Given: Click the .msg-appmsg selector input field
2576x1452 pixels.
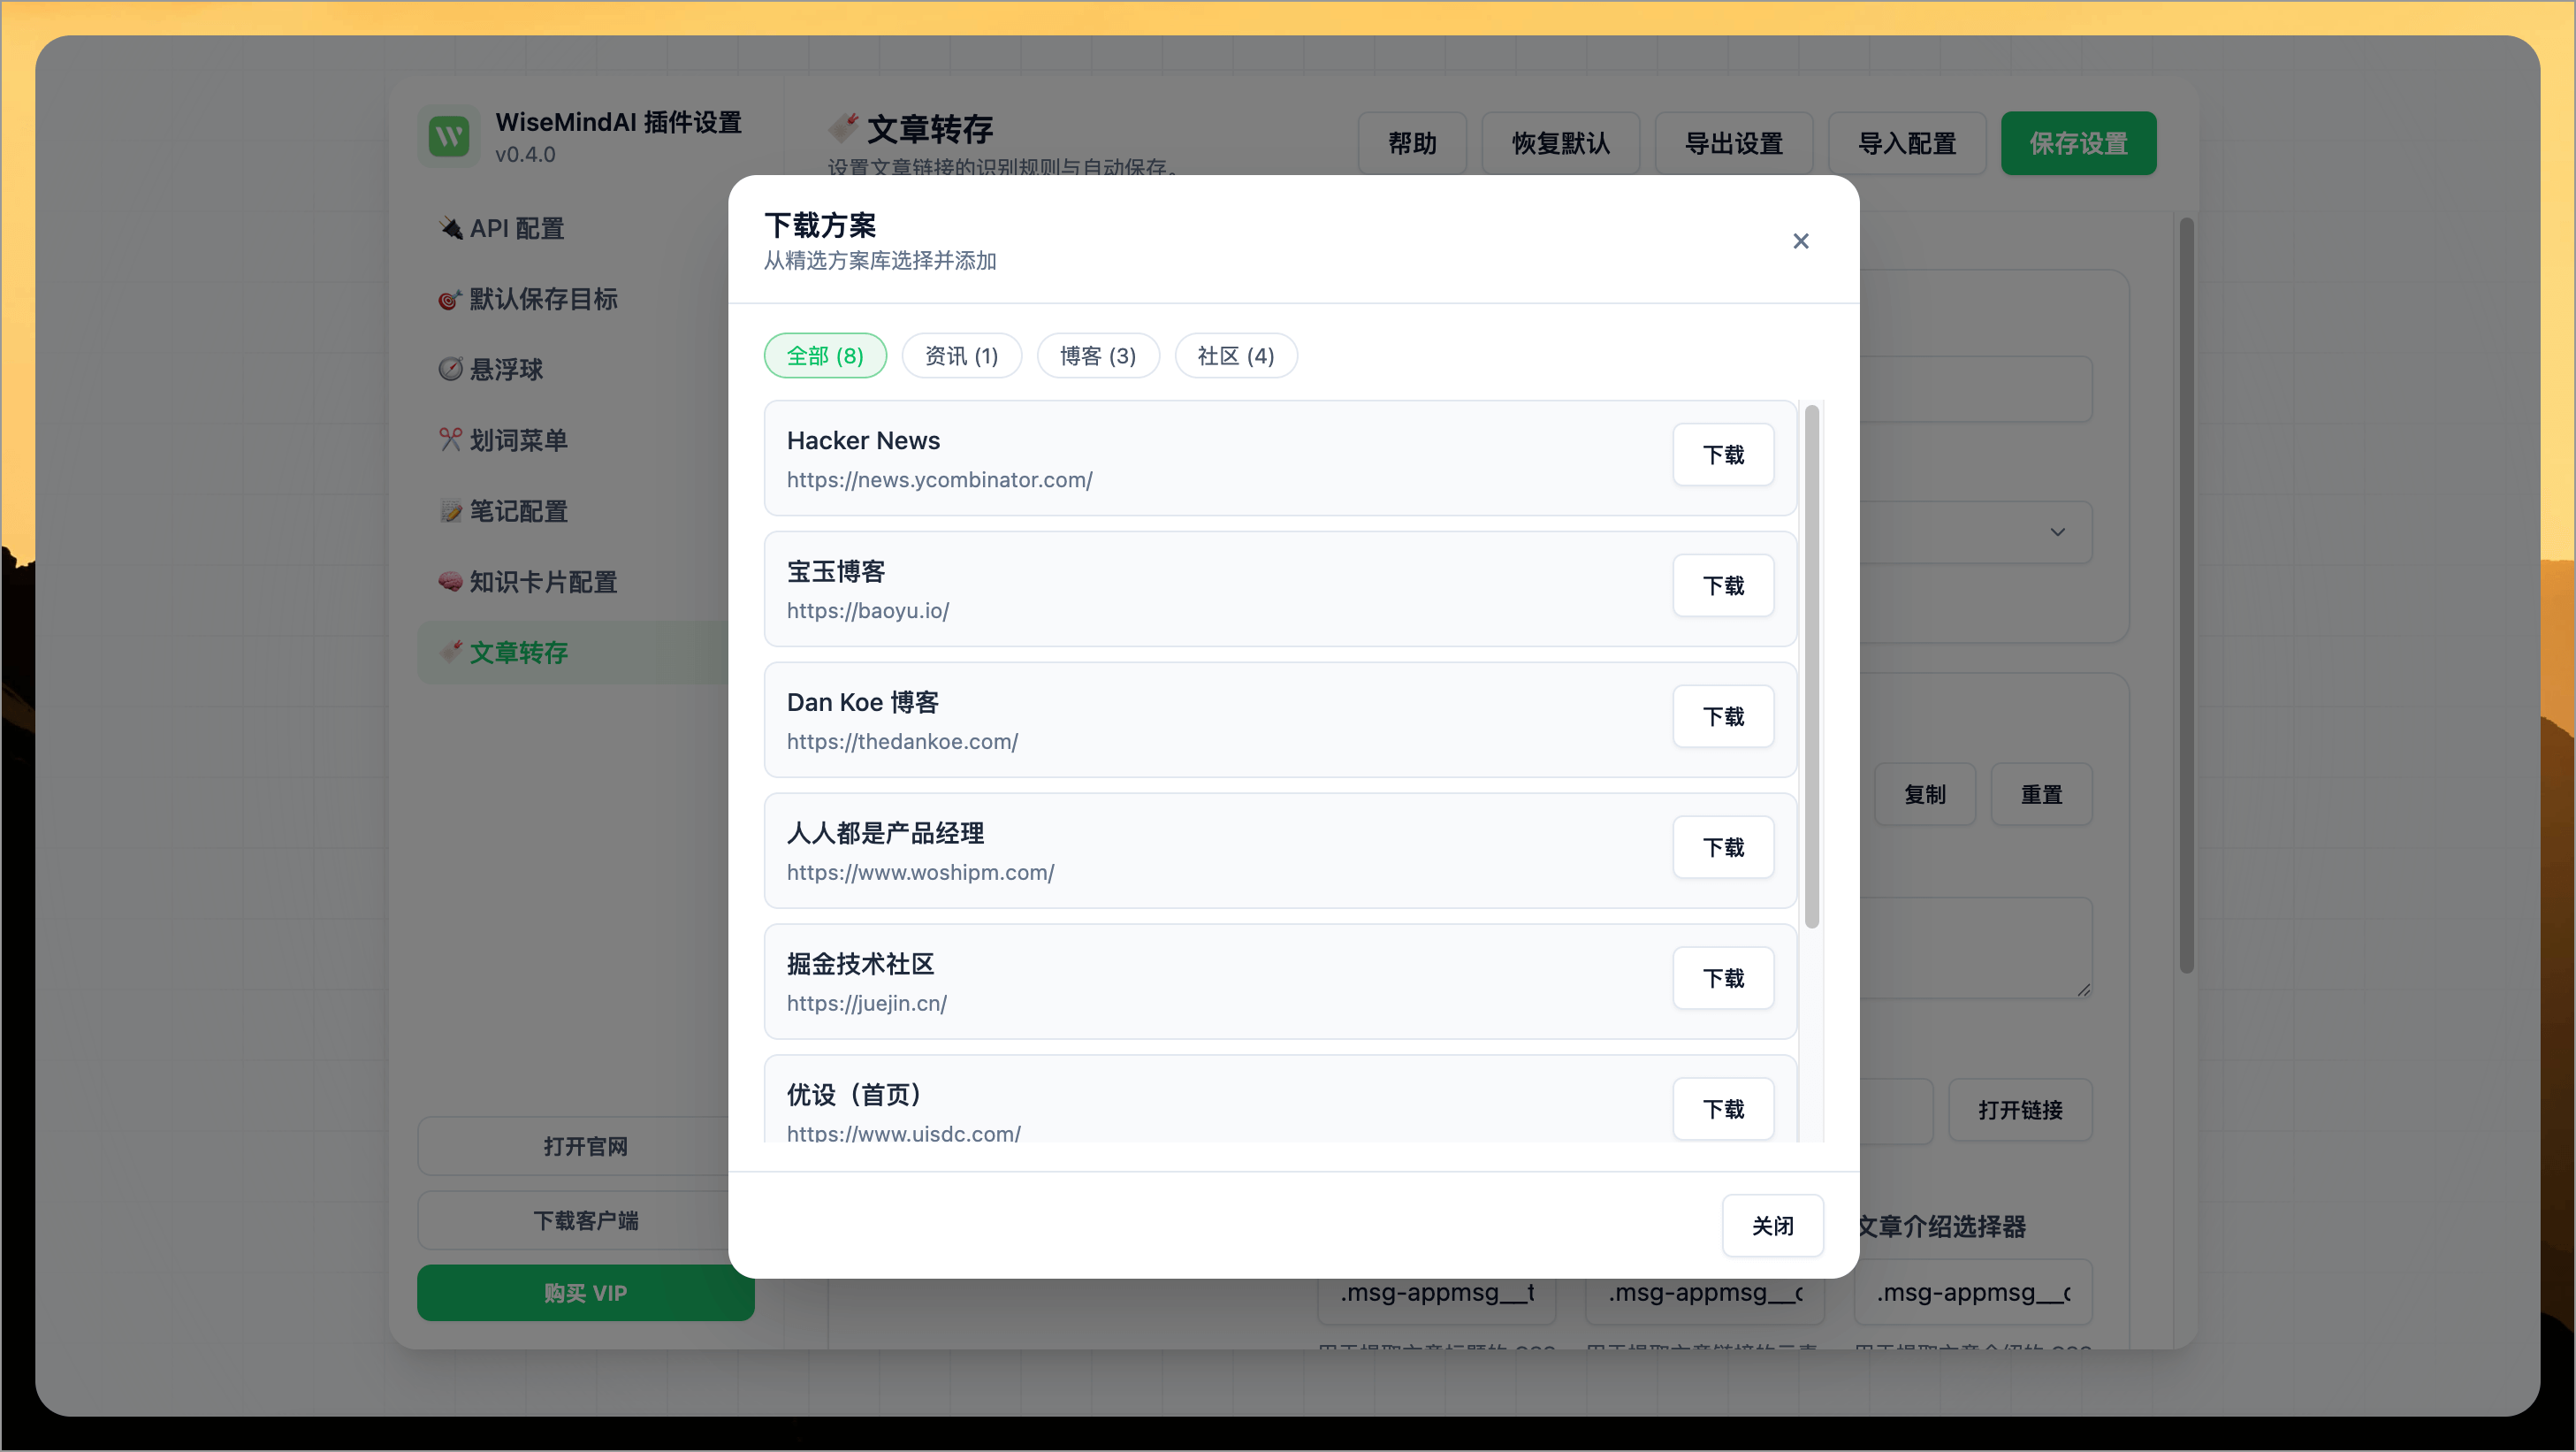Looking at the screenshot, I should coord(1437,1292).
